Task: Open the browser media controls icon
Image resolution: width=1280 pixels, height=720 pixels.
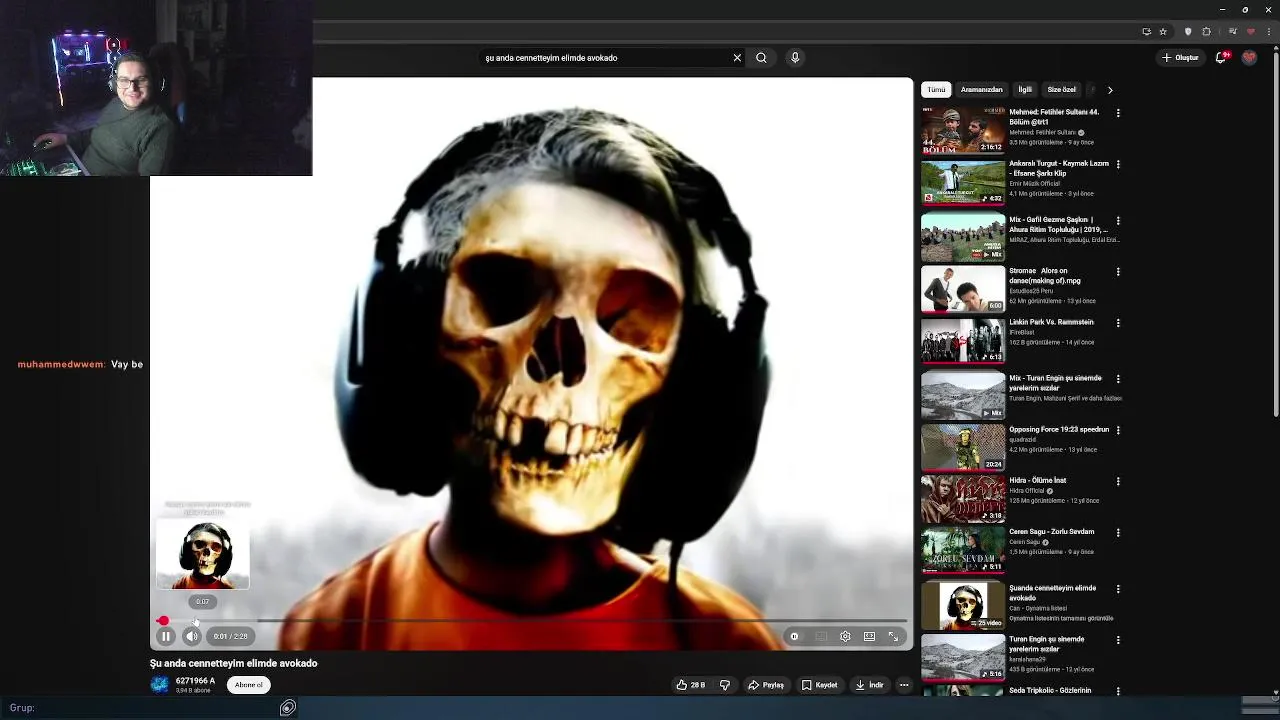Action: click(x=1234, y=31)
